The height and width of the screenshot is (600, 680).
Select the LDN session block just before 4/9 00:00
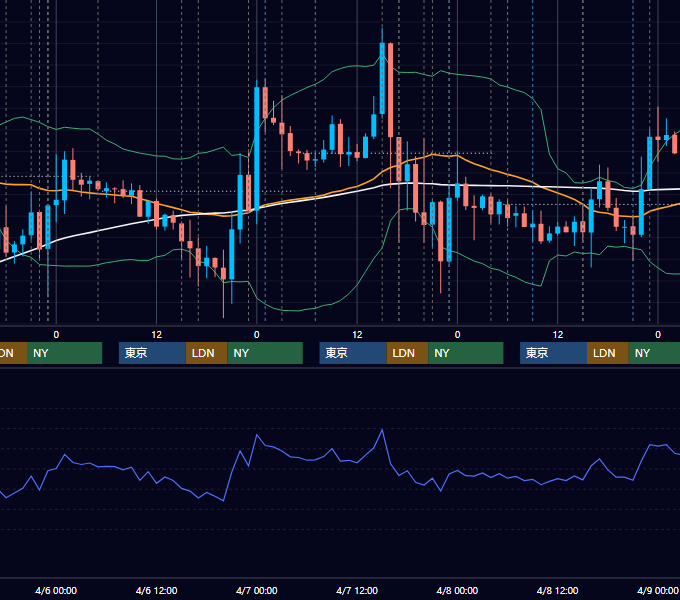click(608, 353)
